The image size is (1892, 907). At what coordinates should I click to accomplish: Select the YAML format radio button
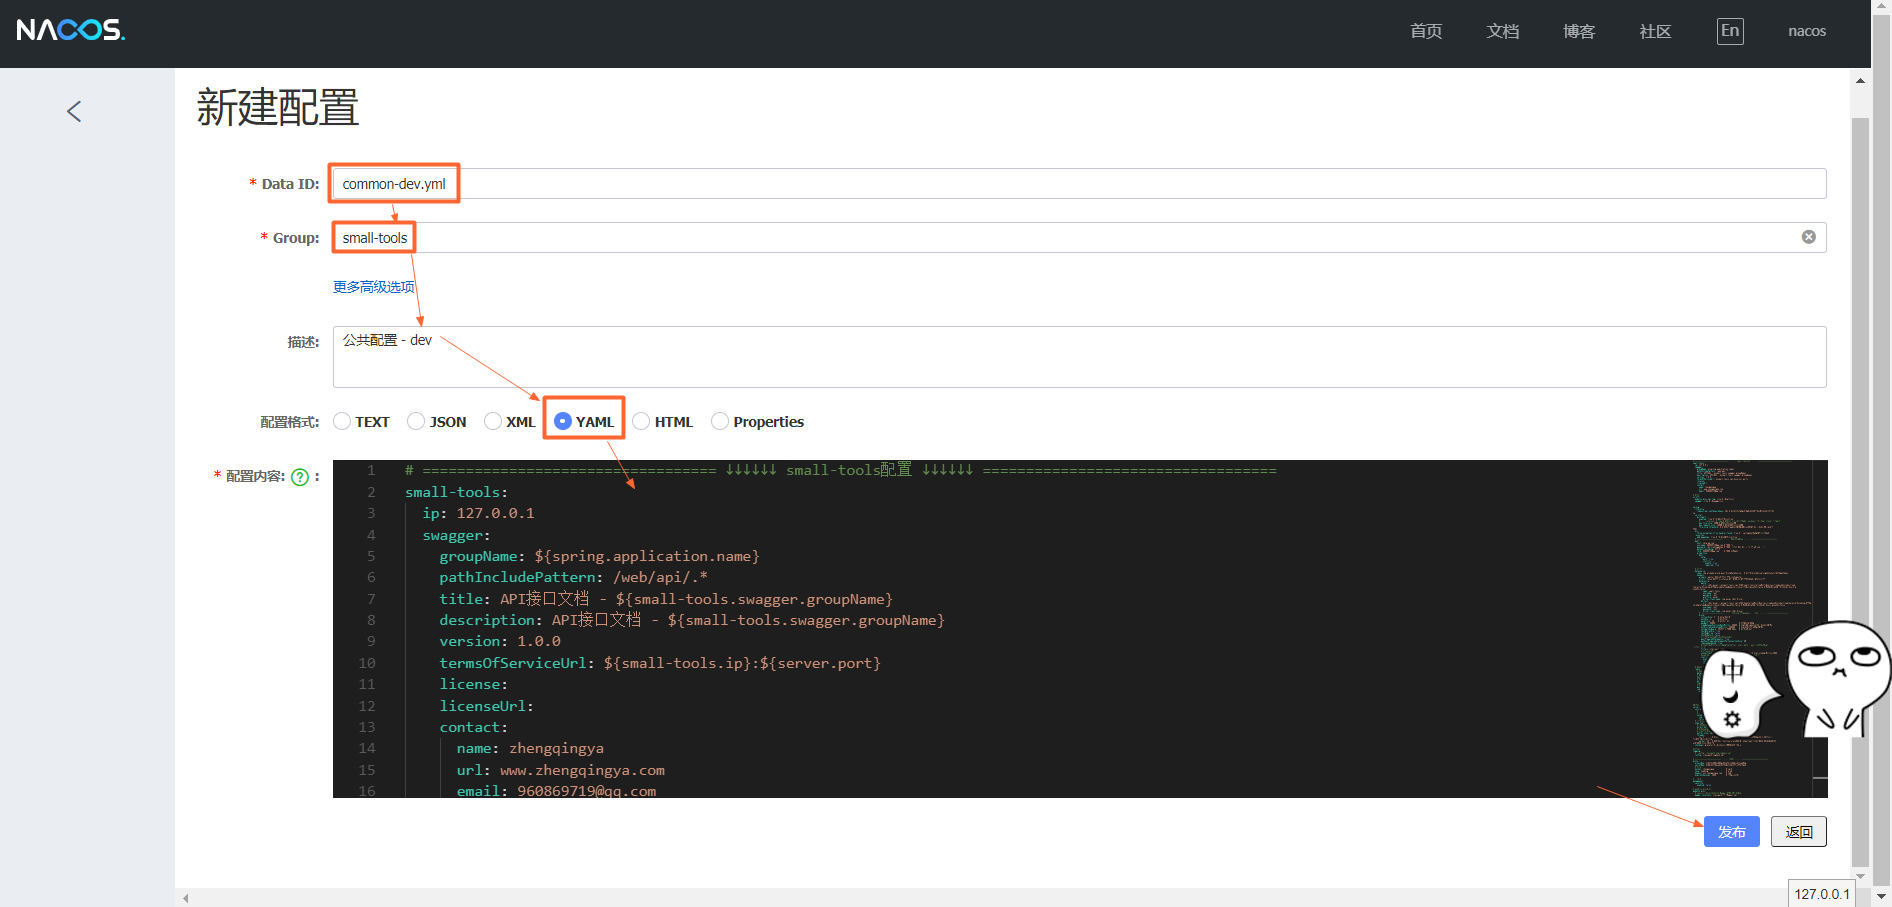pos(563,421)
